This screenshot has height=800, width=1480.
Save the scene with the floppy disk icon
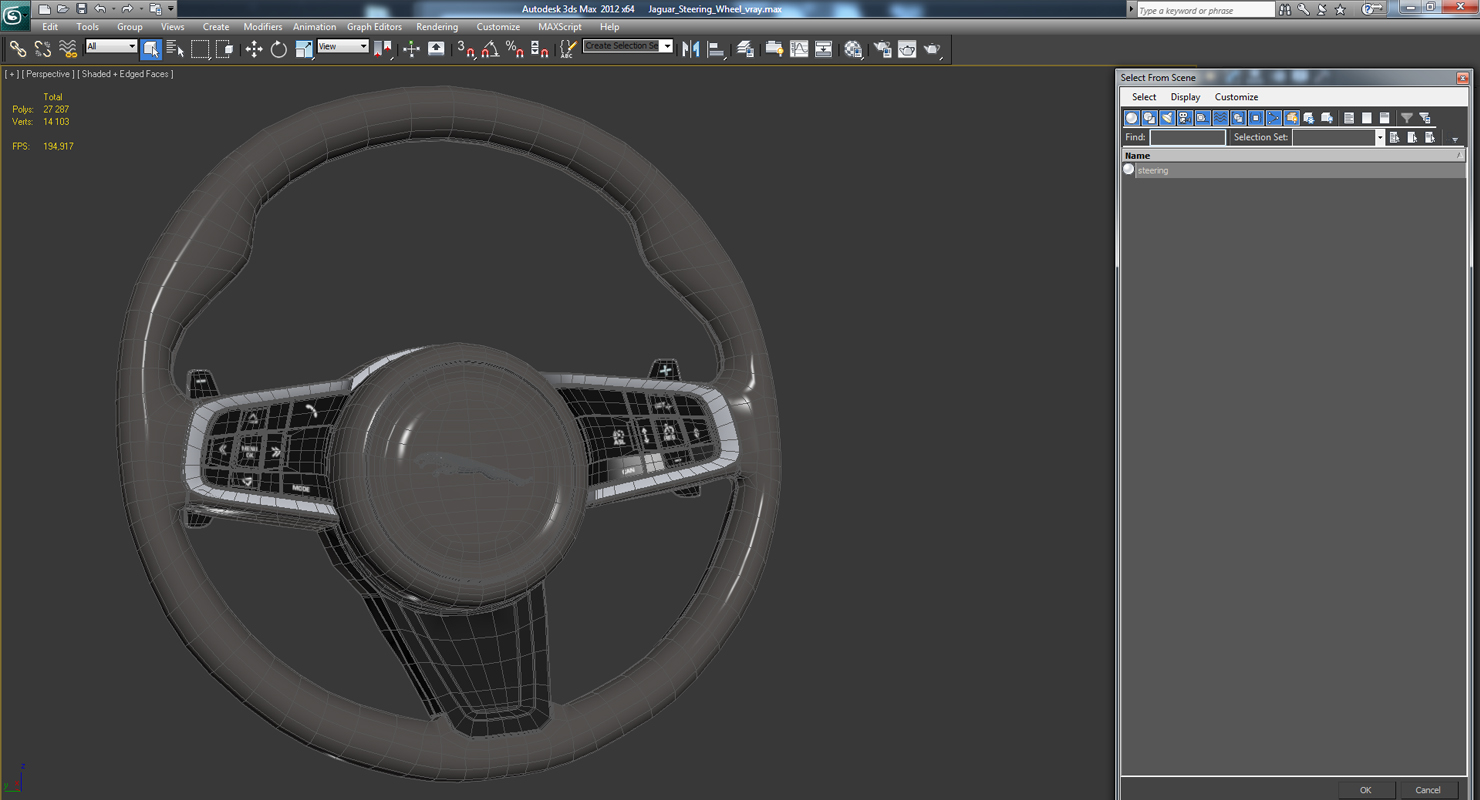[x=81, y=9]
